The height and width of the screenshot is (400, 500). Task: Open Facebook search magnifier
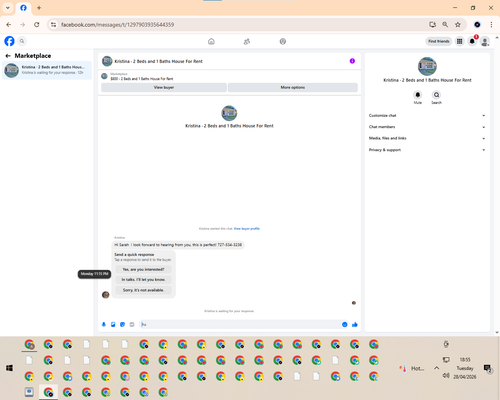coord(22,41)
